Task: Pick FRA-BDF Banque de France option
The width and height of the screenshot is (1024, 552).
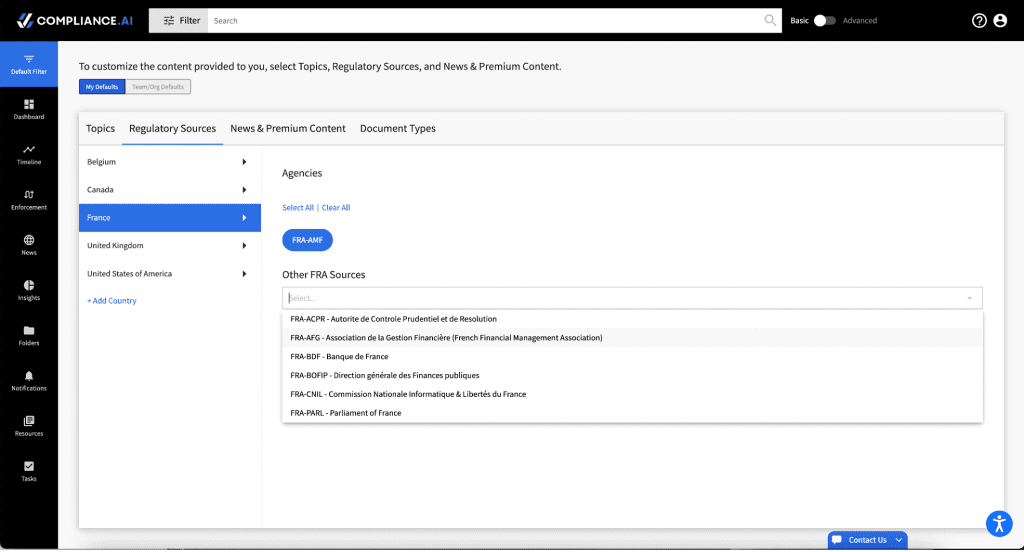Action: point(632,357)
